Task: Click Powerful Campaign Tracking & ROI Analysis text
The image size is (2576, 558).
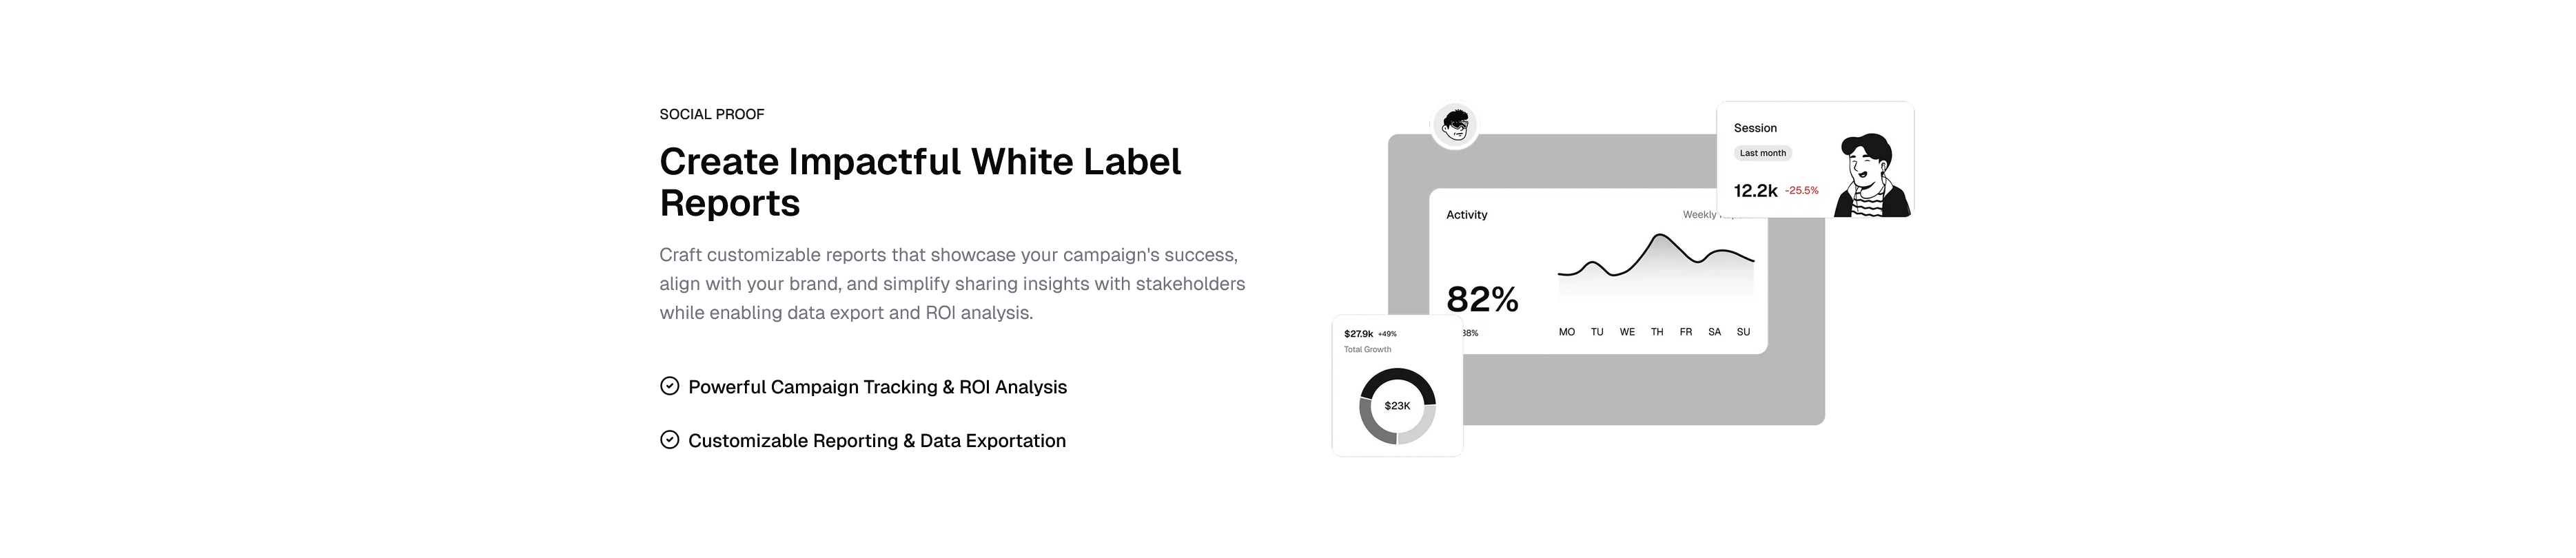Action: [x=877, y=387]
